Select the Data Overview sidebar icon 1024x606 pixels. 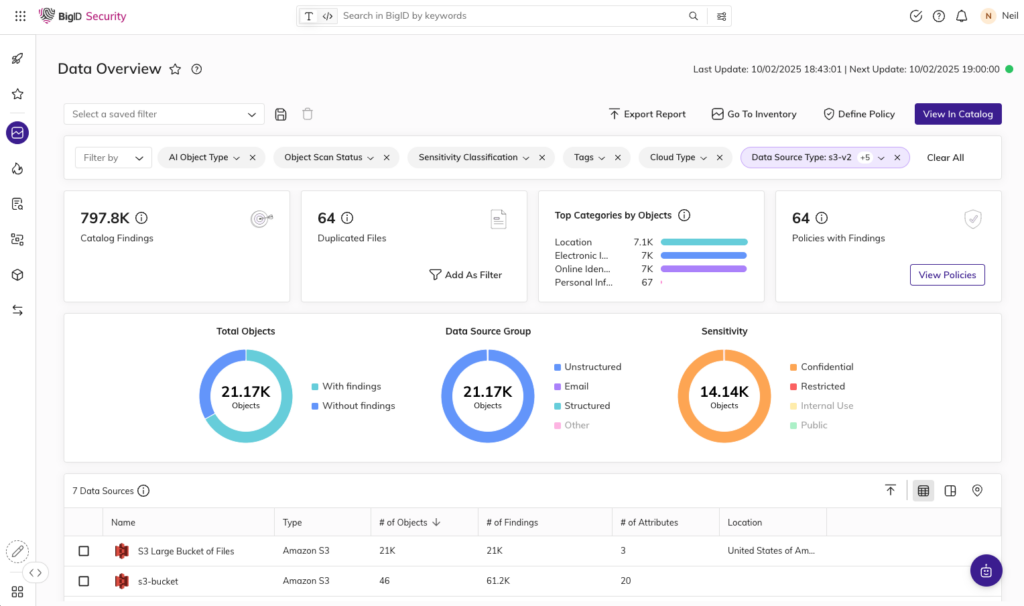pos(18,133)
